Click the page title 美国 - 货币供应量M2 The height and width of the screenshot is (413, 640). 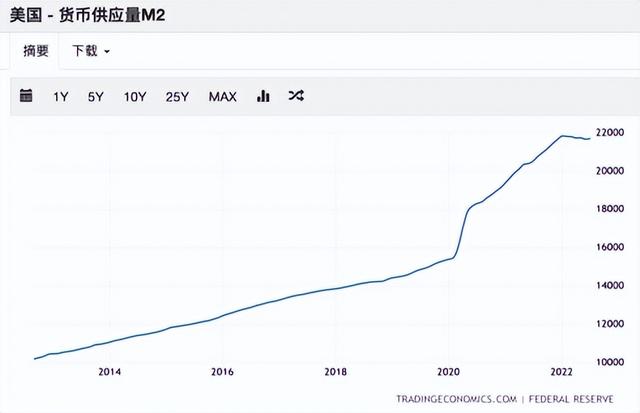click(87, 16)
